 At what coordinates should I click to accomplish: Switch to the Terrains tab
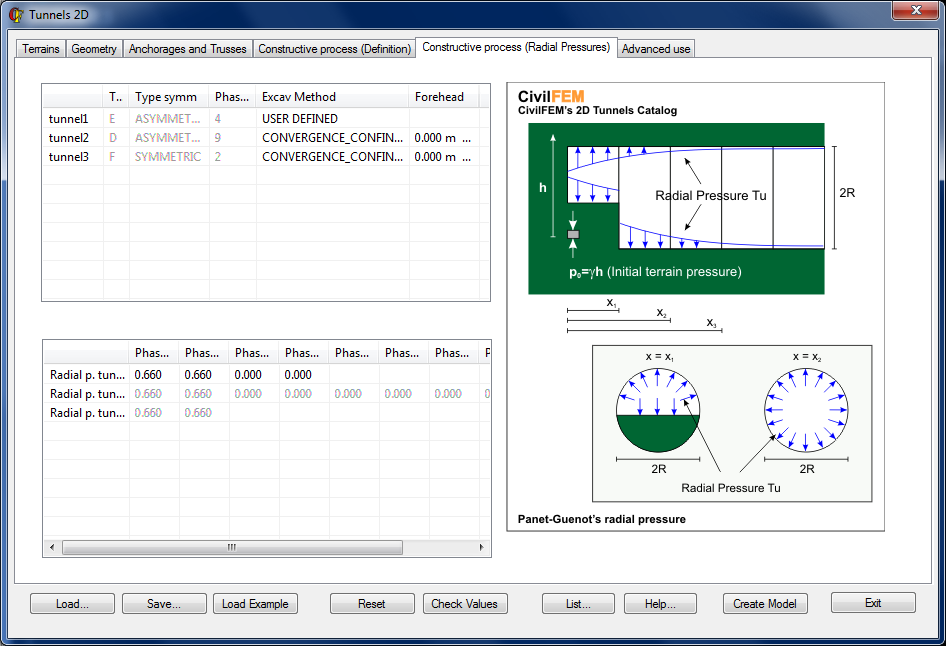coord(41,49)
